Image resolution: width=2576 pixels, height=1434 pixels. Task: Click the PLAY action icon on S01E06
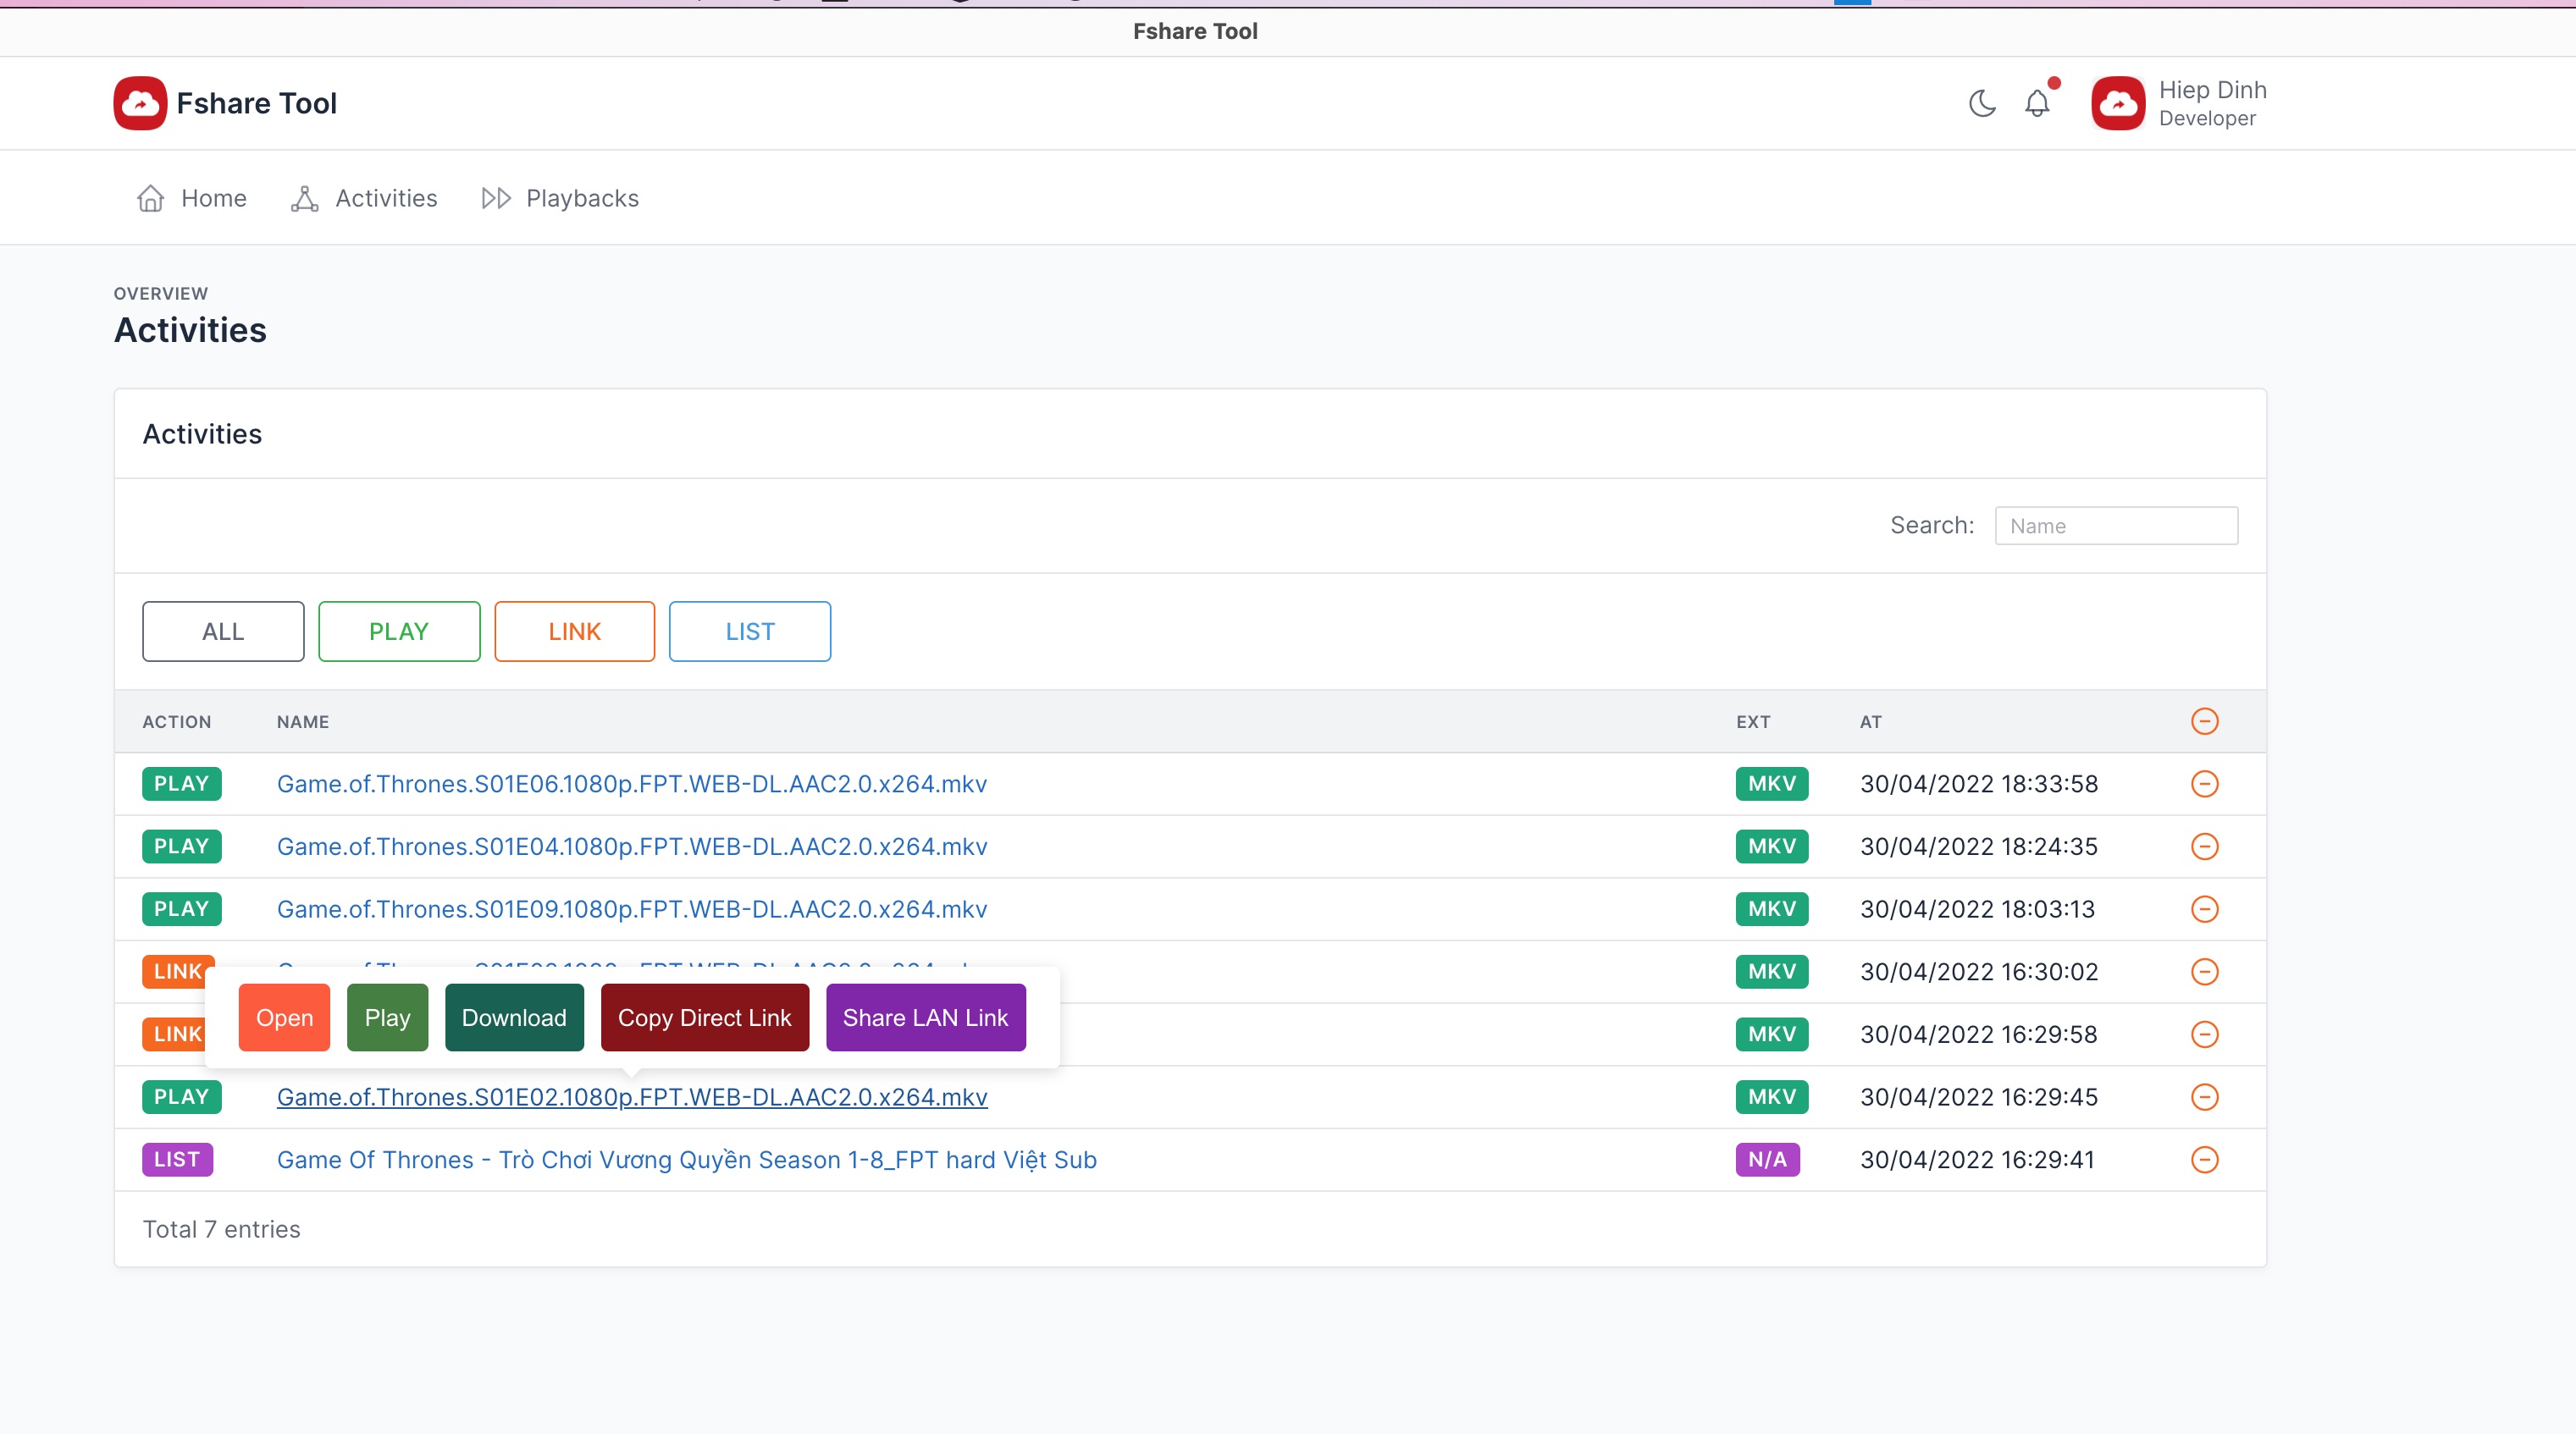180,784
